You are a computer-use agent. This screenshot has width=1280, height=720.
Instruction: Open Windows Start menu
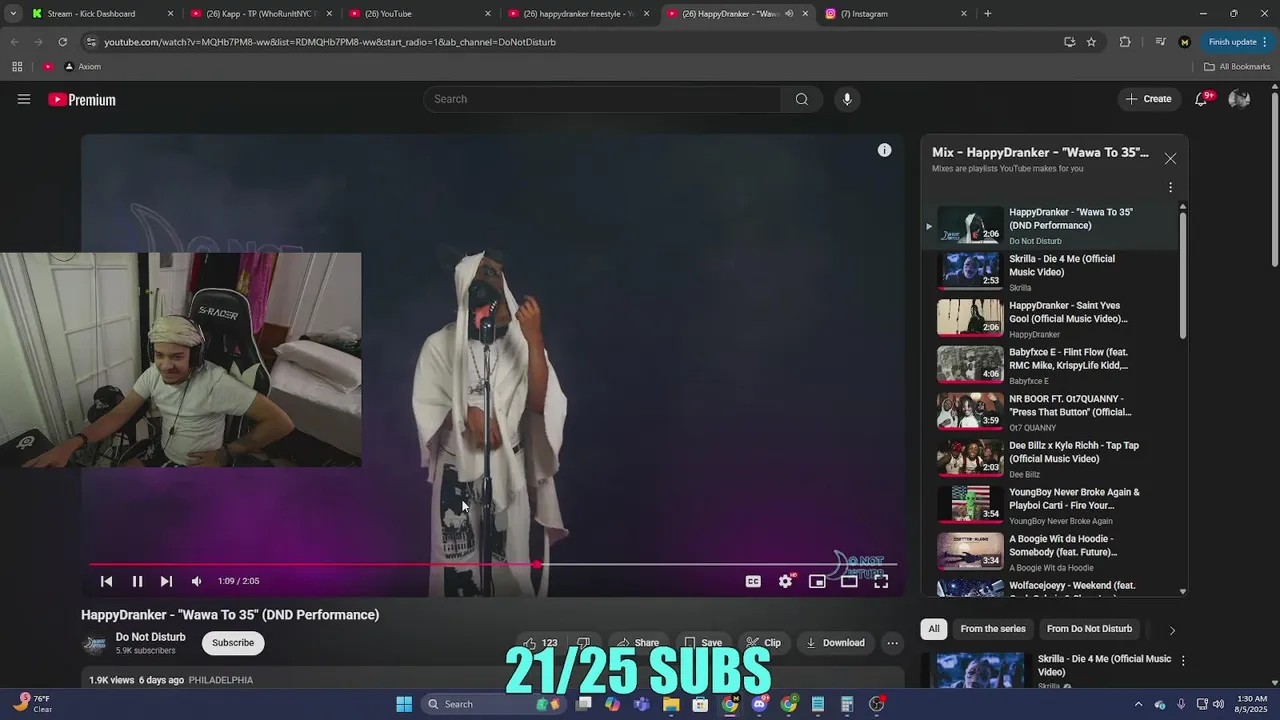404,704
